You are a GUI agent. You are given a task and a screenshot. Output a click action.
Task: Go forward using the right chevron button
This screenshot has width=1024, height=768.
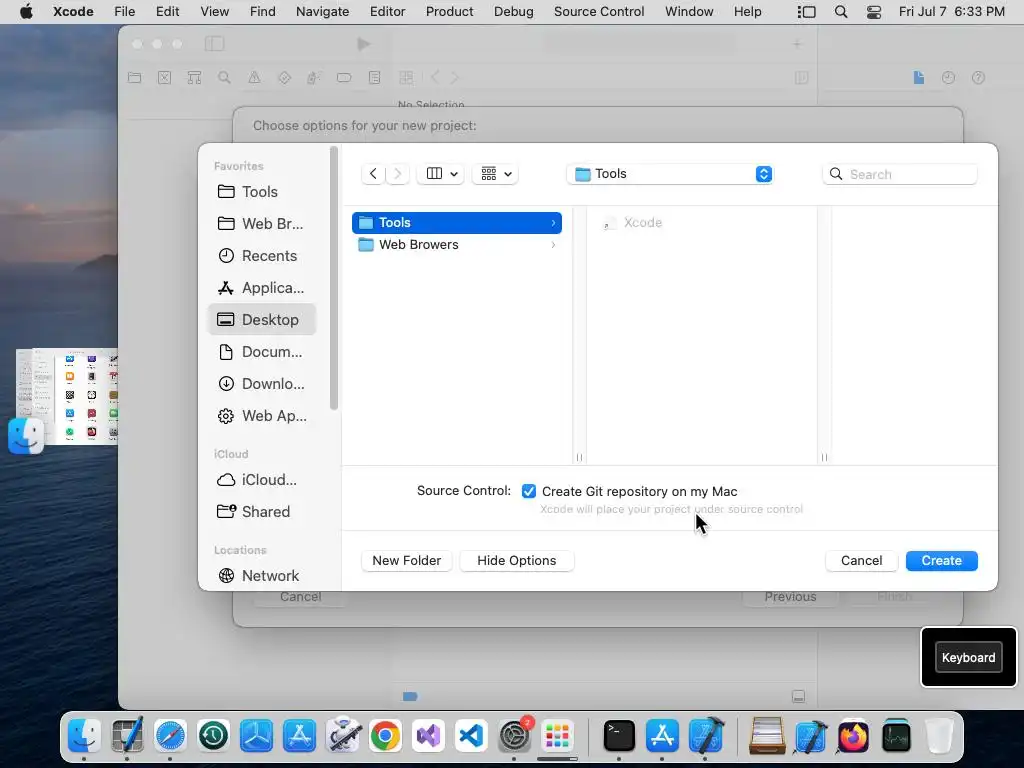[397, 174]
